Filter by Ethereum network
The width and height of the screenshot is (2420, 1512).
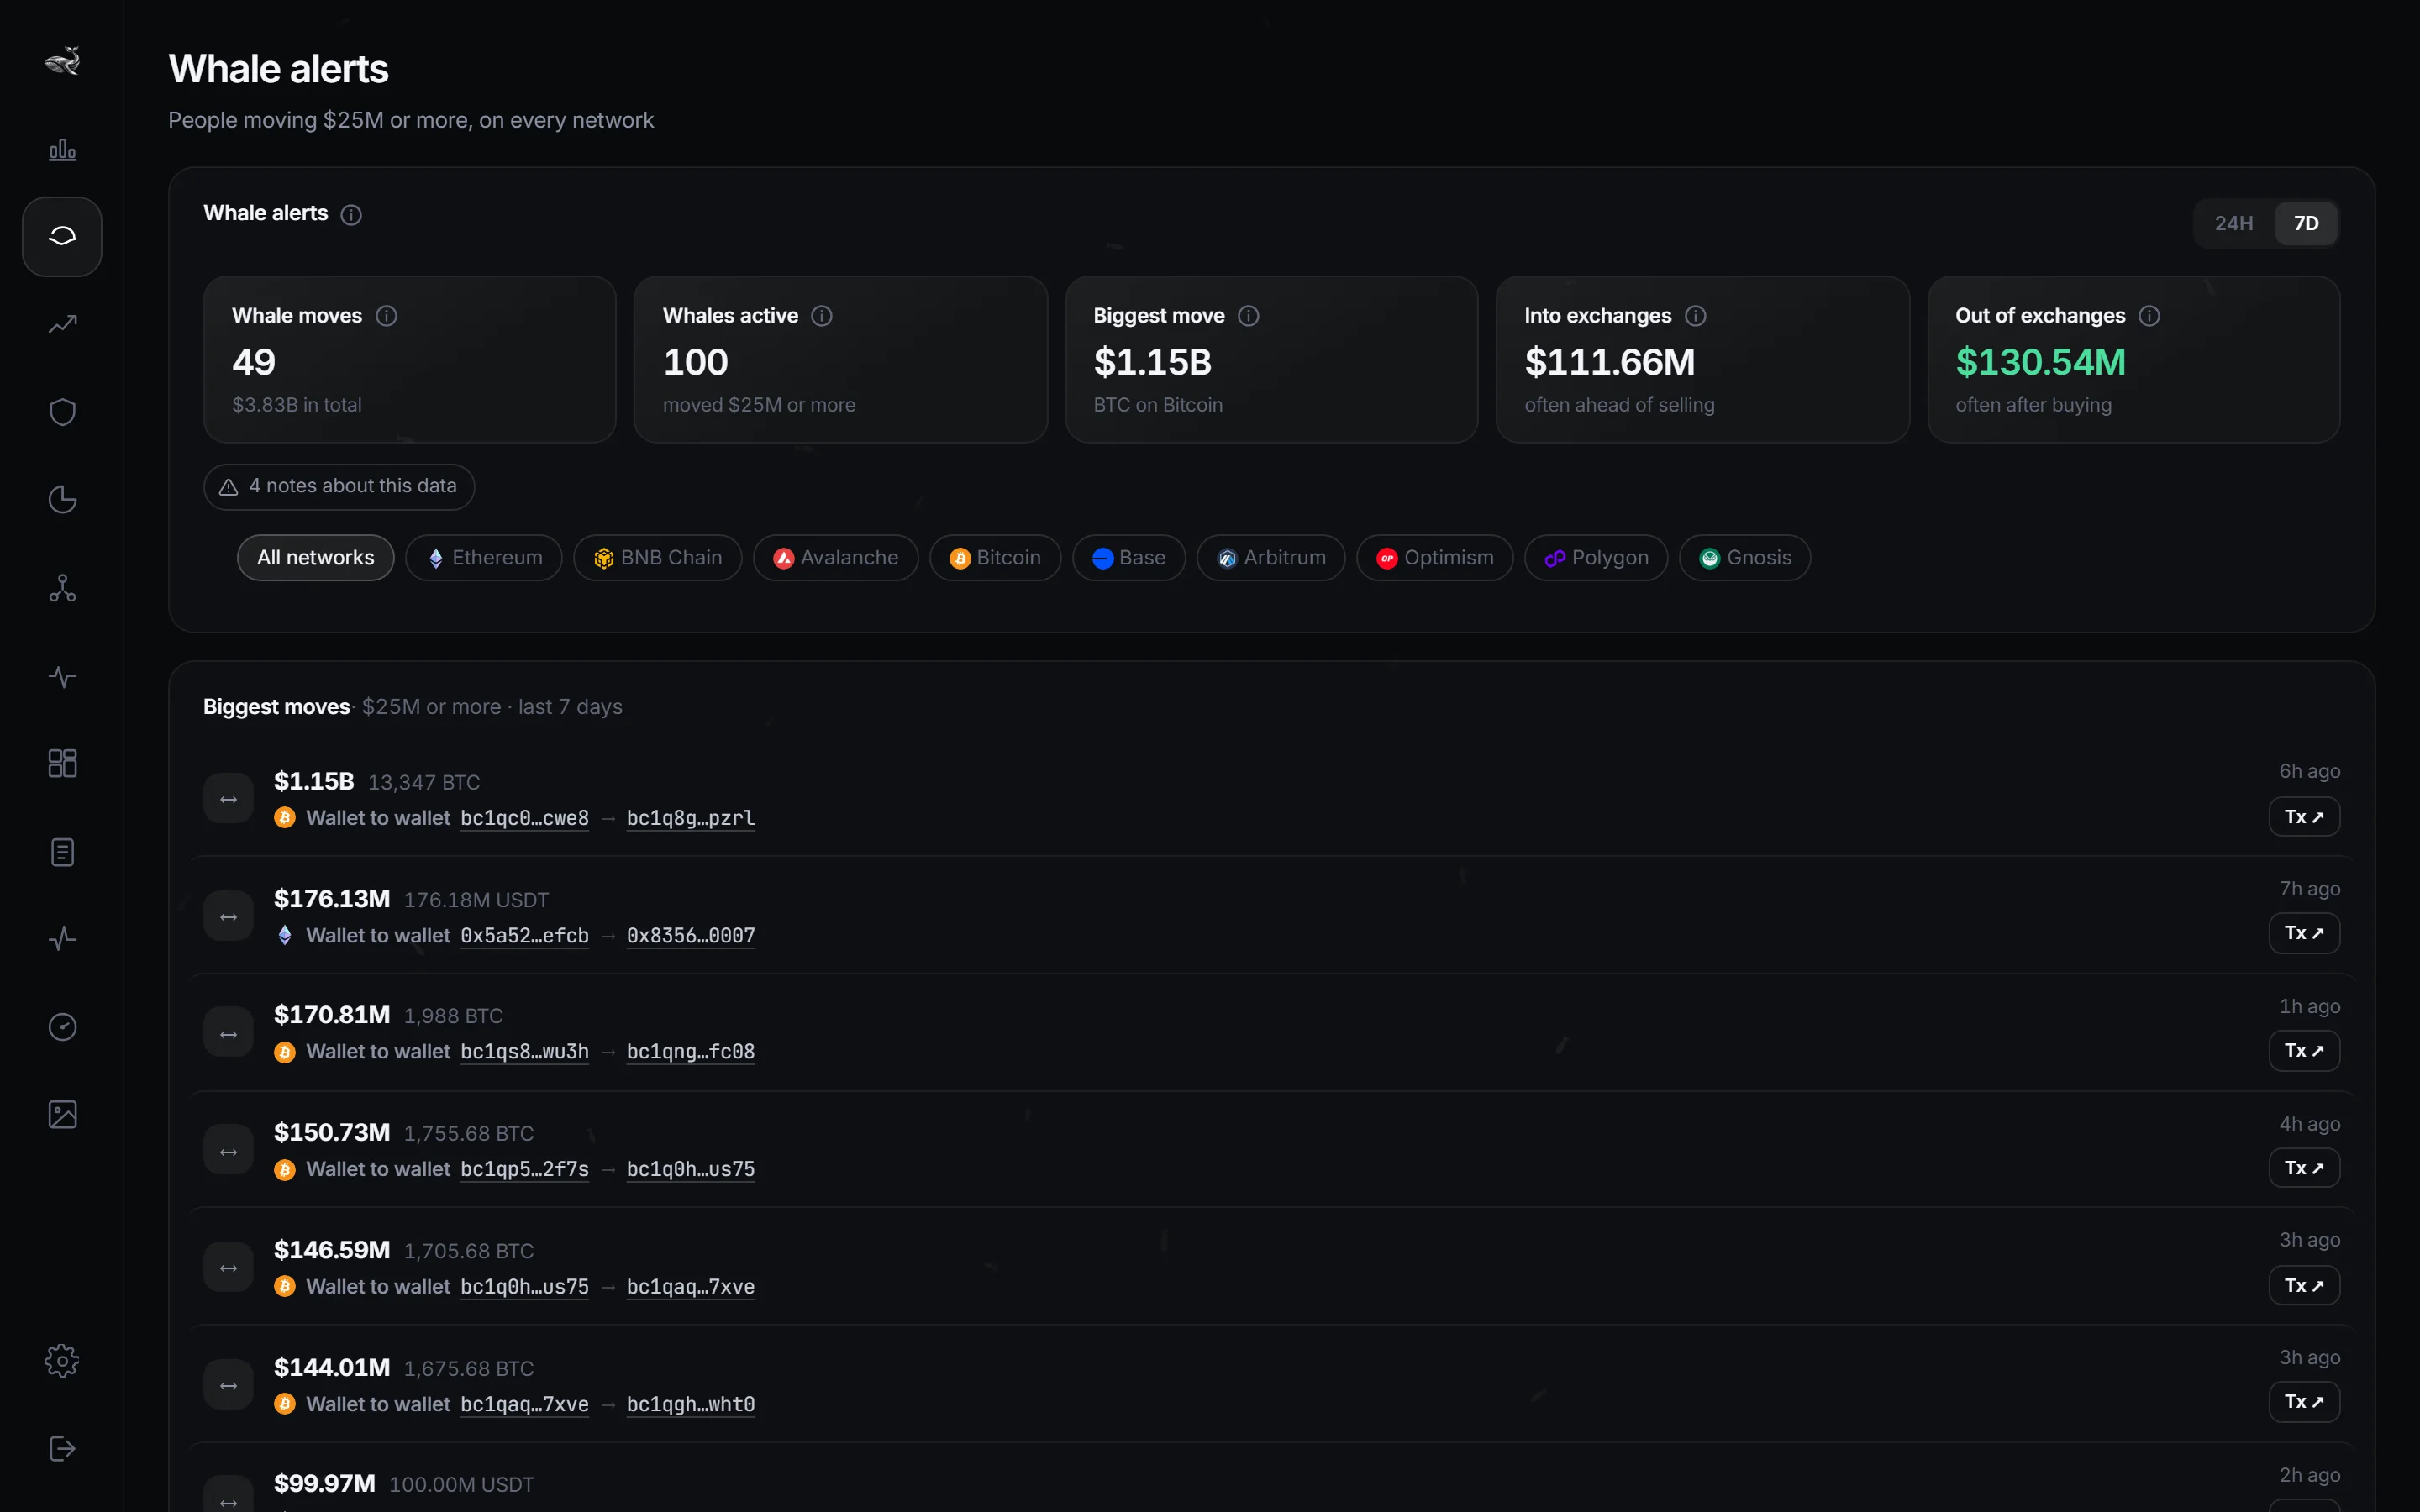484,558
